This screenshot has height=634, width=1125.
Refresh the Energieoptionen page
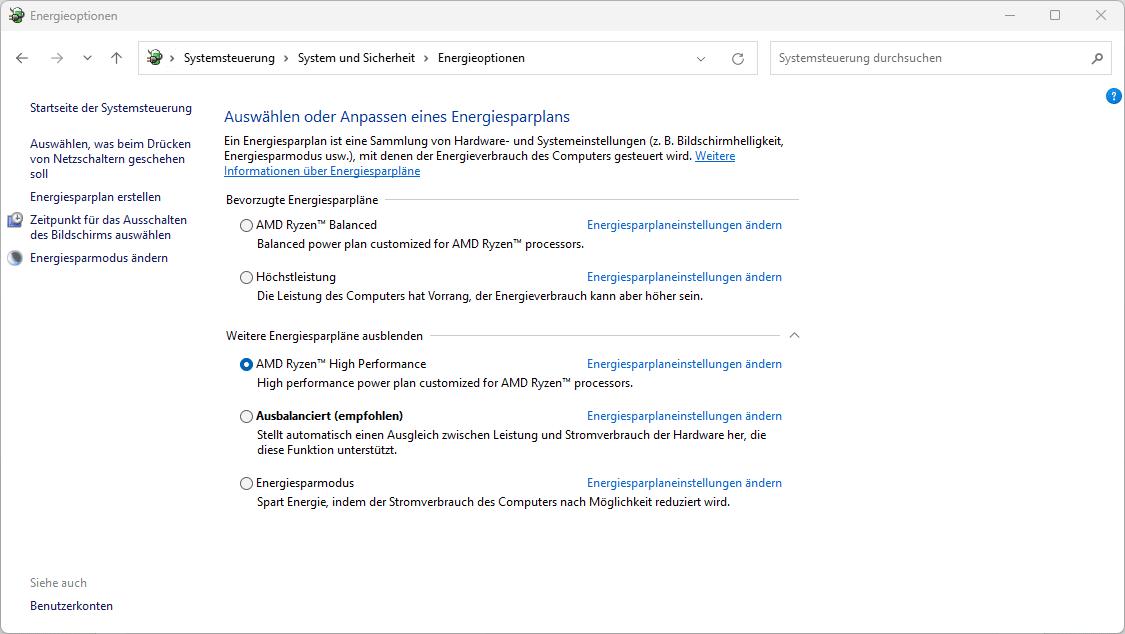tap(738, 59)
